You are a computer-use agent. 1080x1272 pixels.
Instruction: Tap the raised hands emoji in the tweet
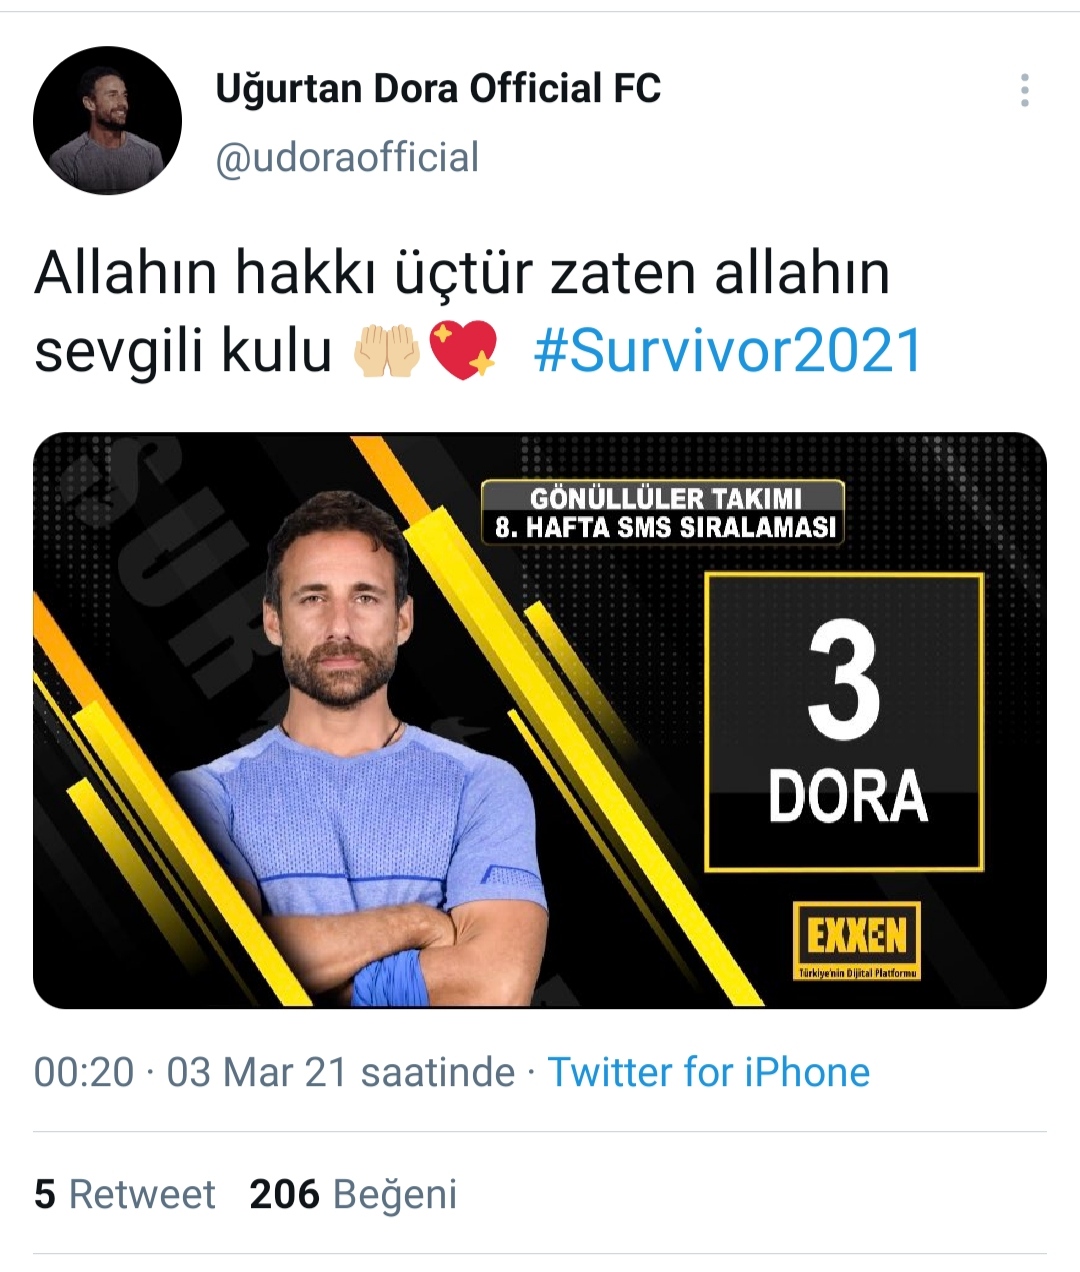click(387, 352)
